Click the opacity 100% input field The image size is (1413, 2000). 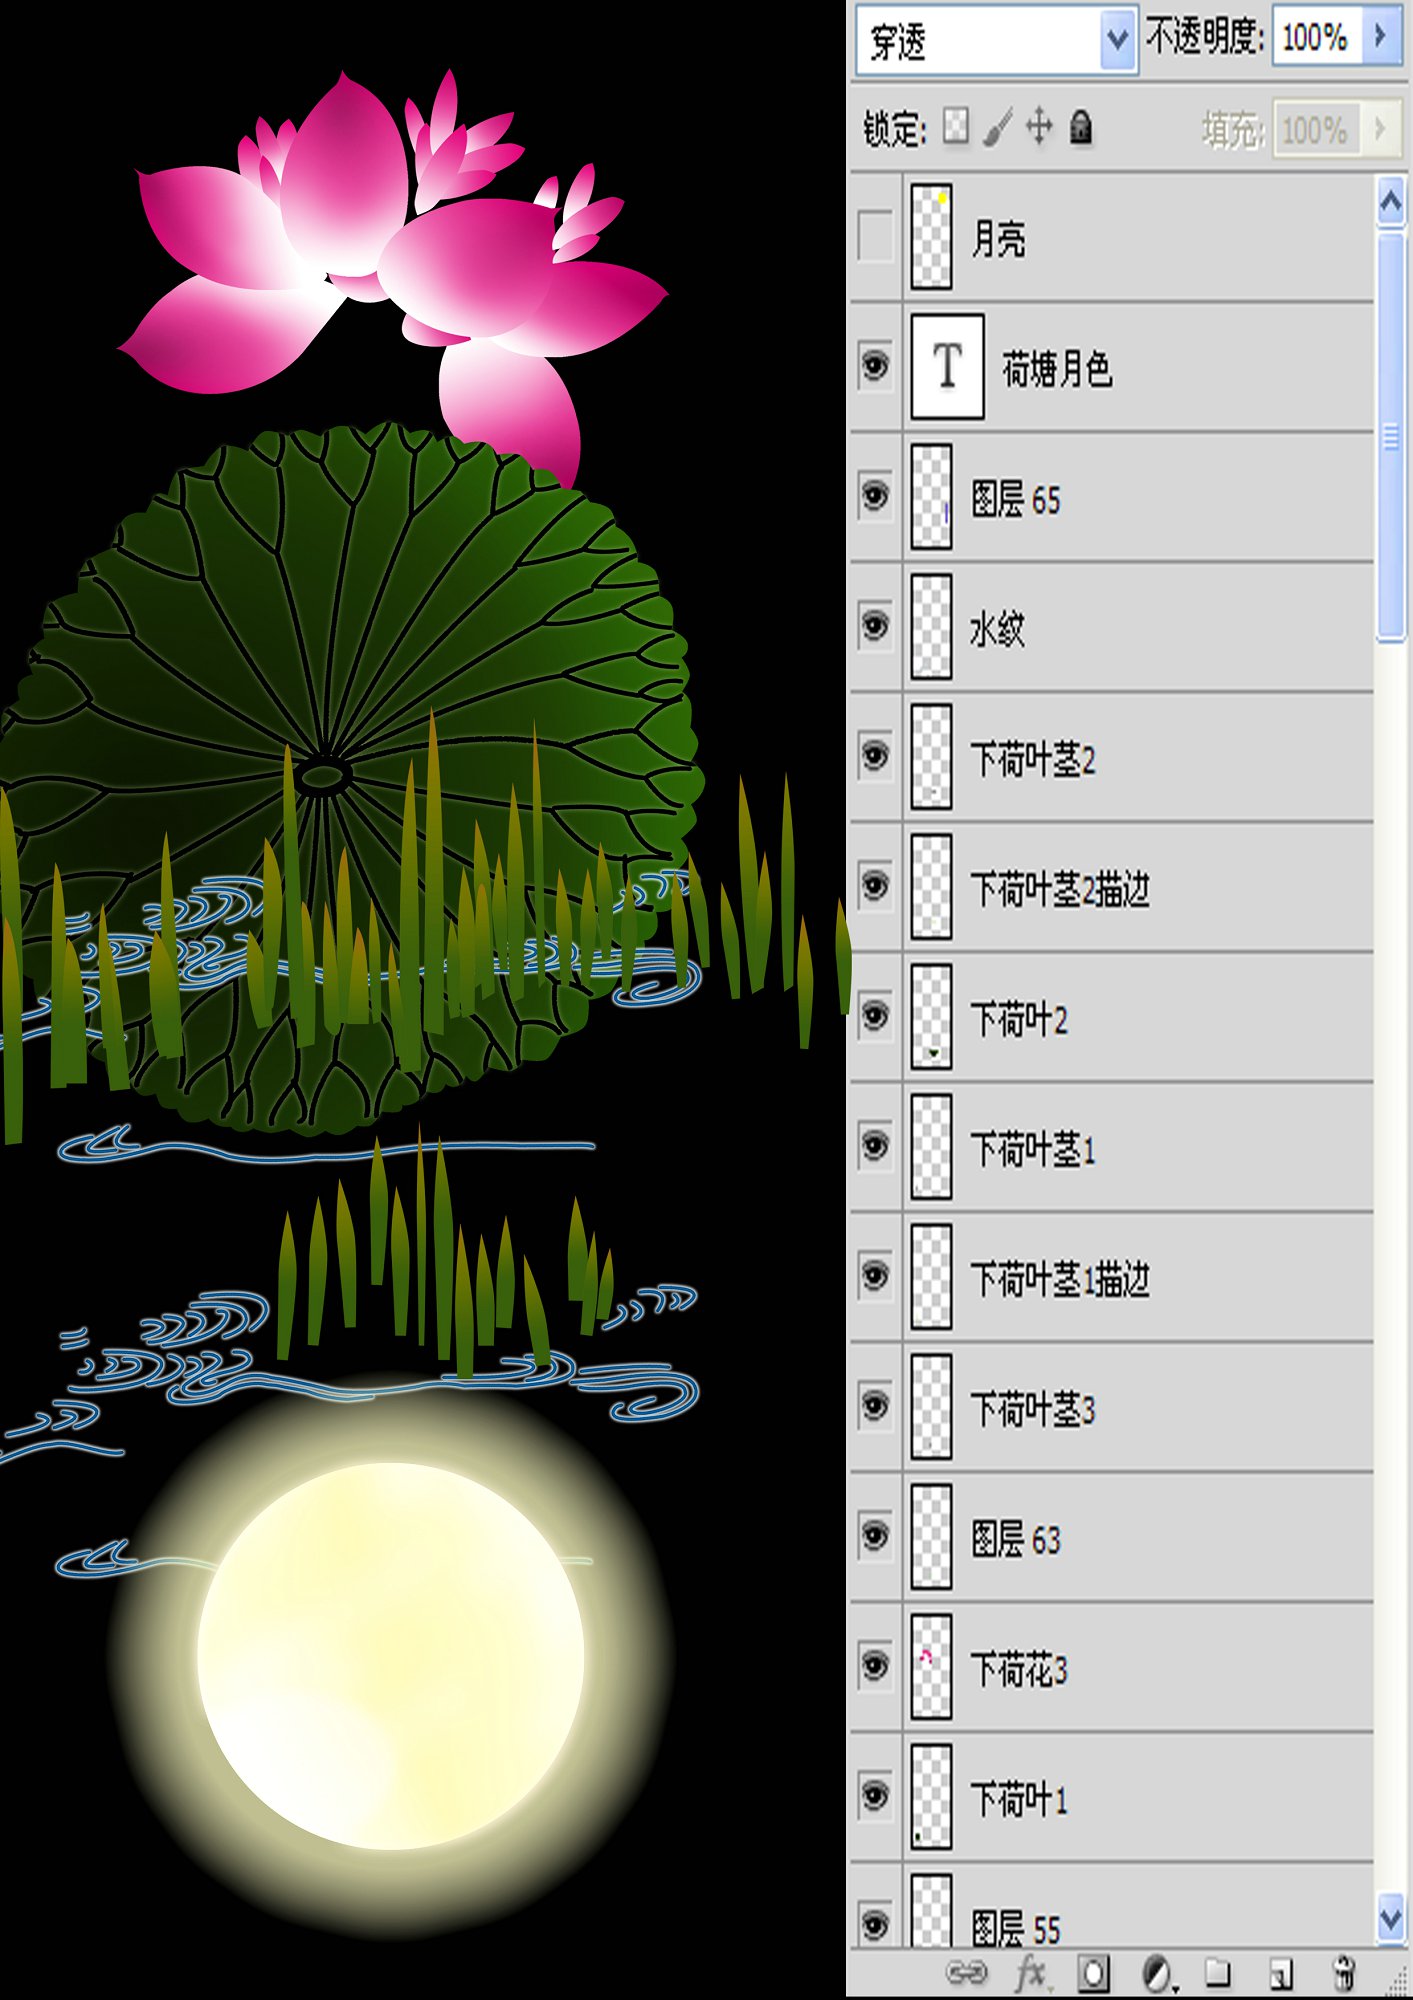tap(1317, 37)
